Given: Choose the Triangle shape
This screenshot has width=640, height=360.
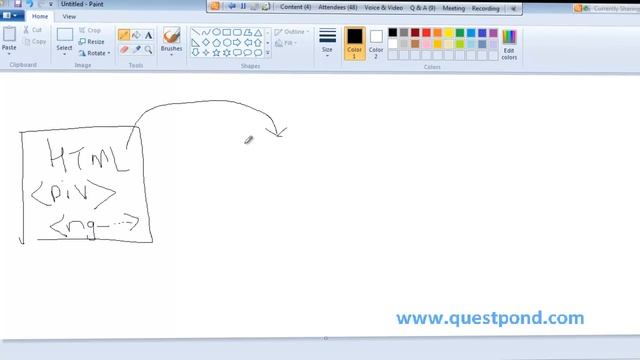Looking at the screenshot, I should tap(258, 32).
